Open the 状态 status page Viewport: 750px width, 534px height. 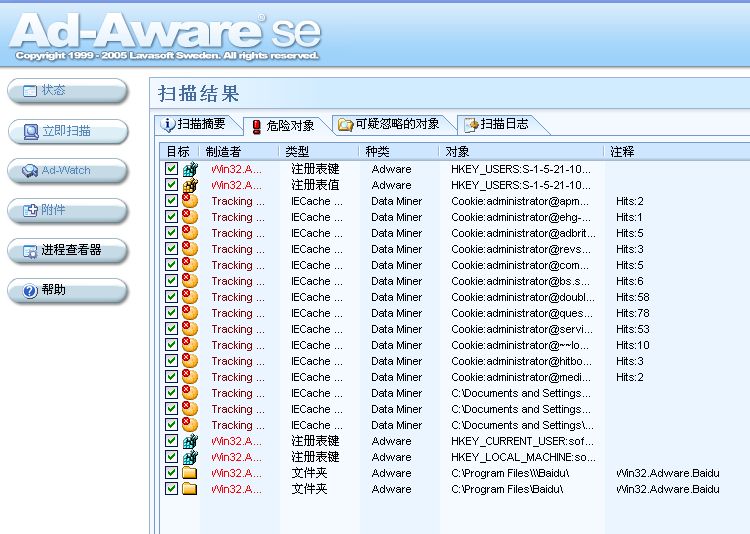click(x=68, y=91)
